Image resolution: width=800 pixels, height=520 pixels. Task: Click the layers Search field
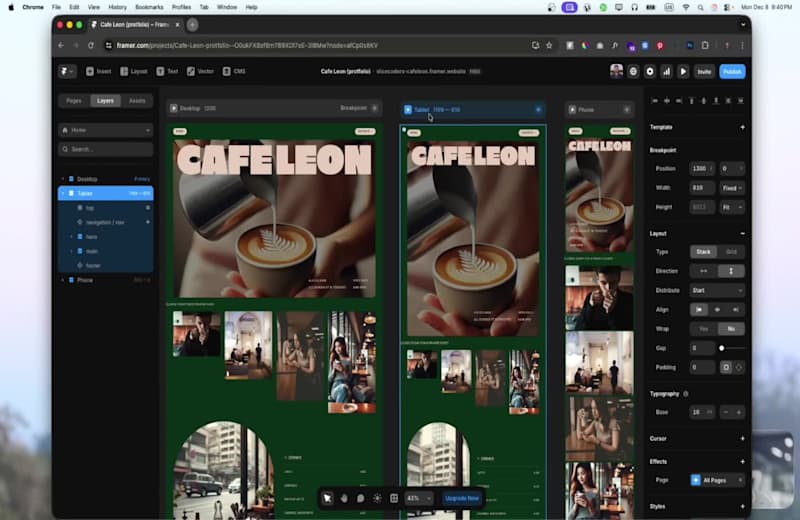[x=106, y=149]
